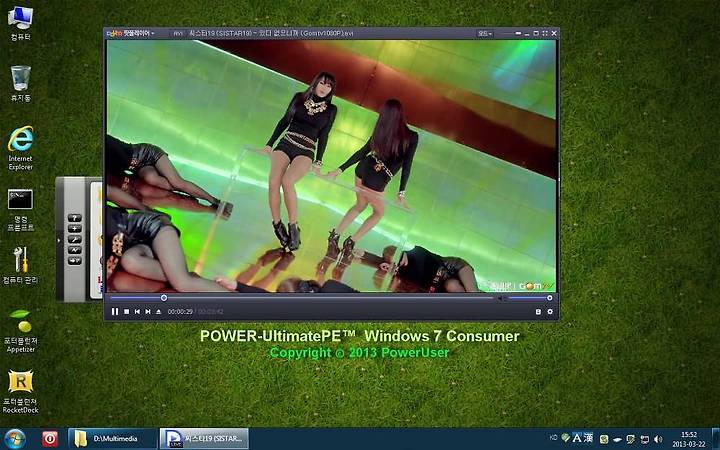Click the plus button on side panel
Screen dimensions: 720x450
[74, 229]
